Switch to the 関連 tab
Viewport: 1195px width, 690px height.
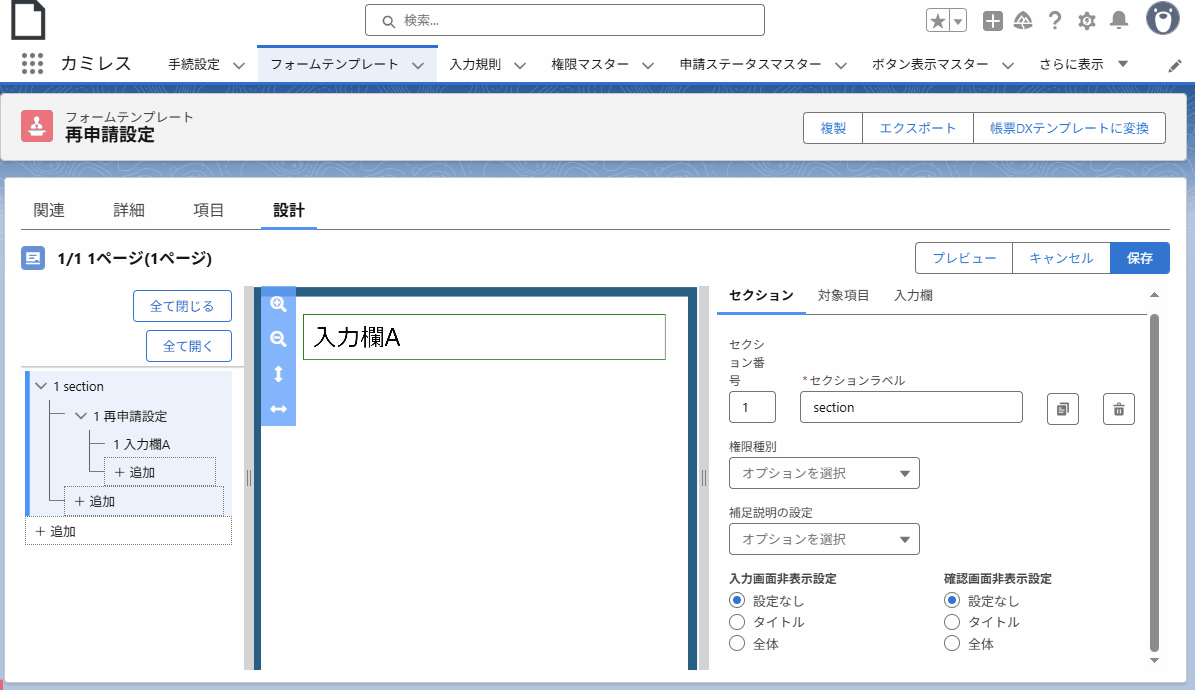coord(49,210)
